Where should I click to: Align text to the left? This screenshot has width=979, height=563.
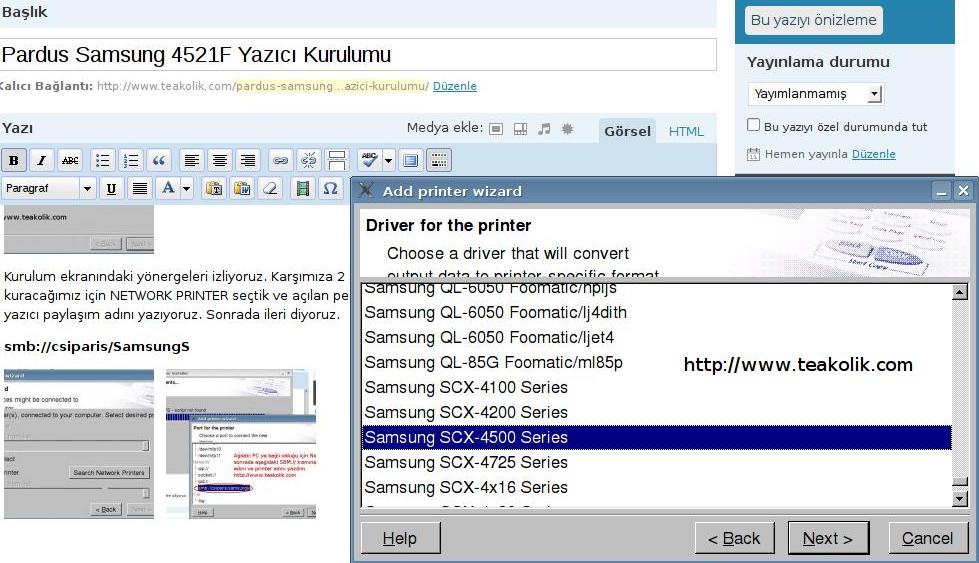pyautogui.click(x=192, y=160)
